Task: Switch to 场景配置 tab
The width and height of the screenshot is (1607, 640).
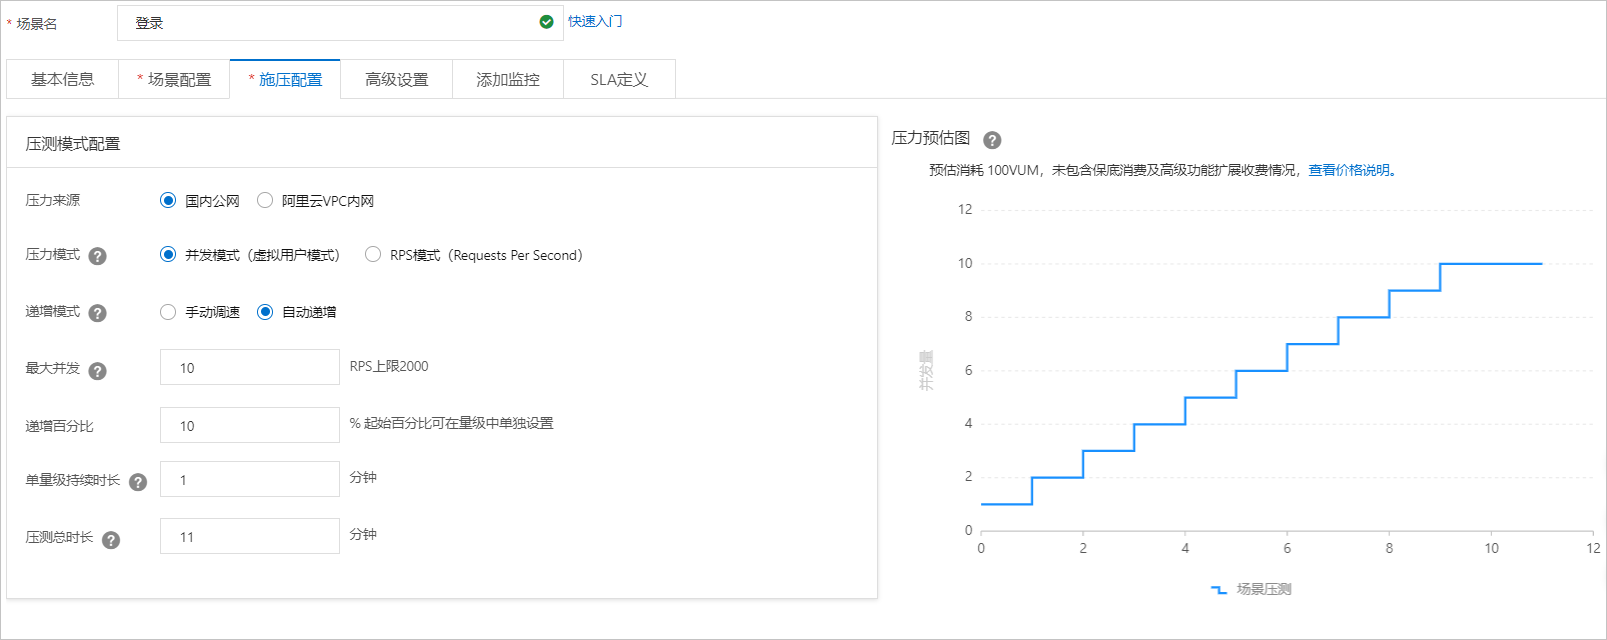Action: click(x=174, y=79)
